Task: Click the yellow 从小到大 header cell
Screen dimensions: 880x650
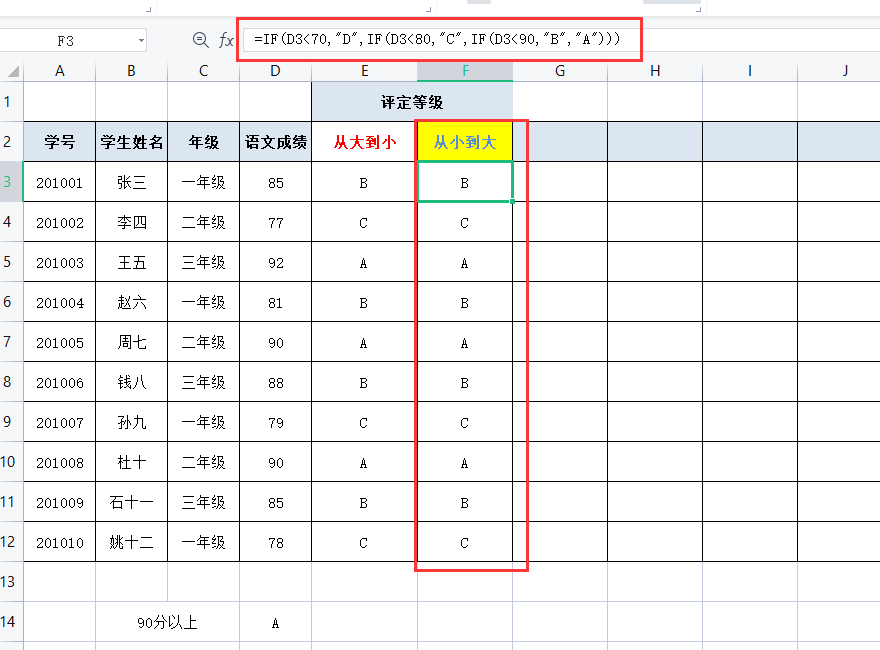Action: [465, 141]
